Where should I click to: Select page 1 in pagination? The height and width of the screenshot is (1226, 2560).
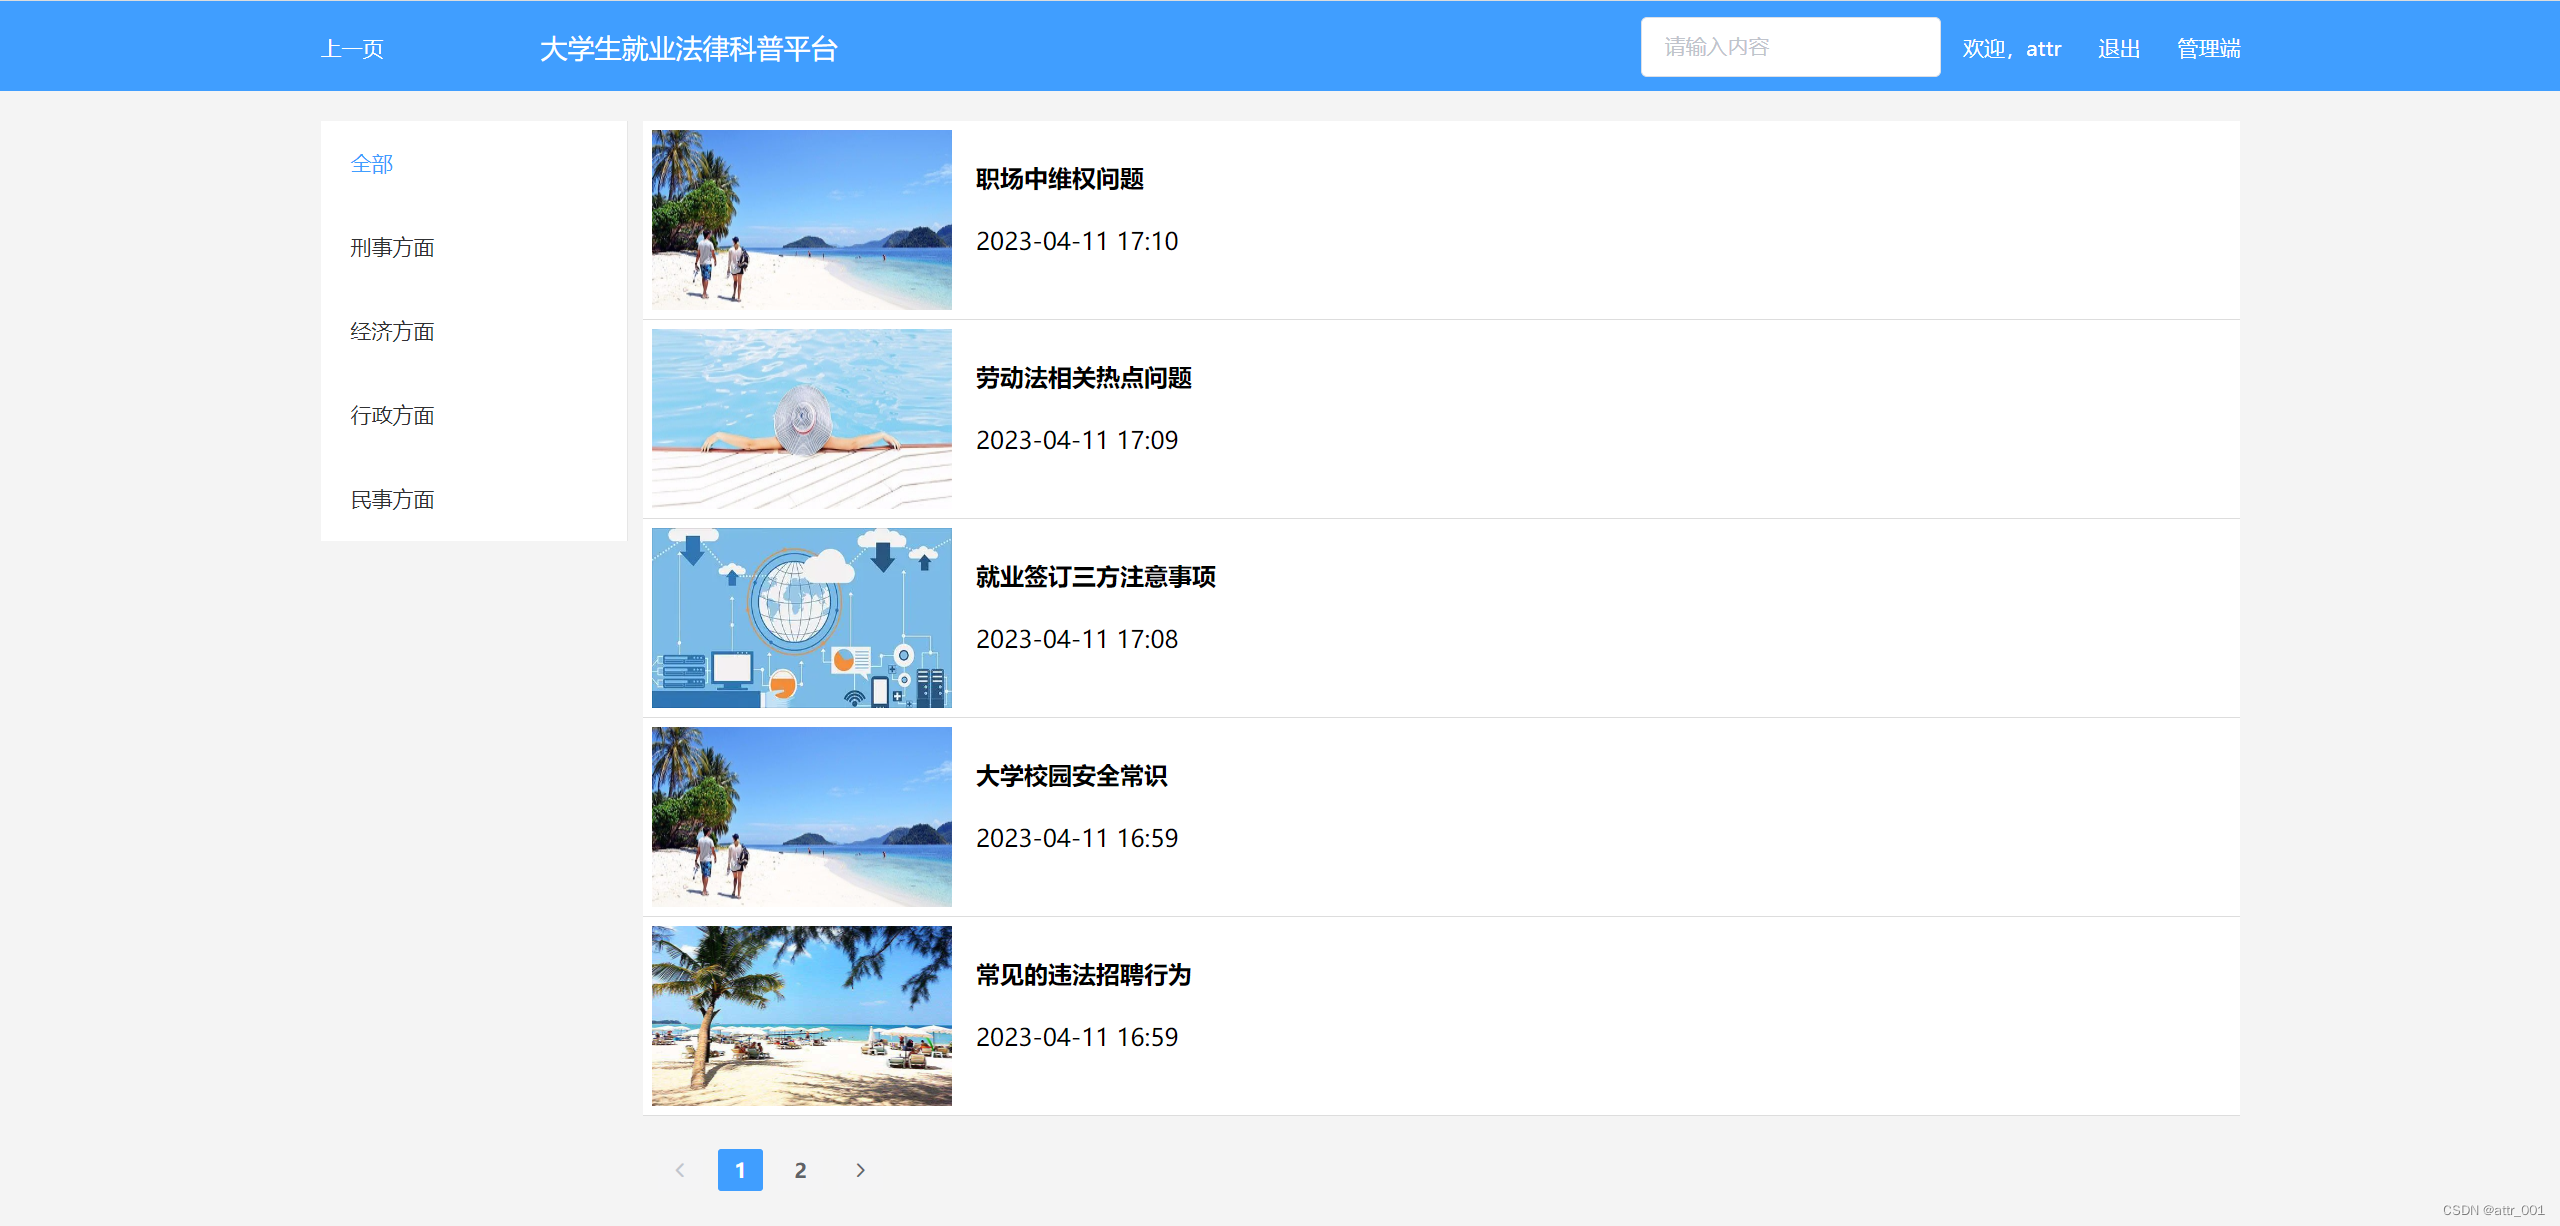(740, 1170)
